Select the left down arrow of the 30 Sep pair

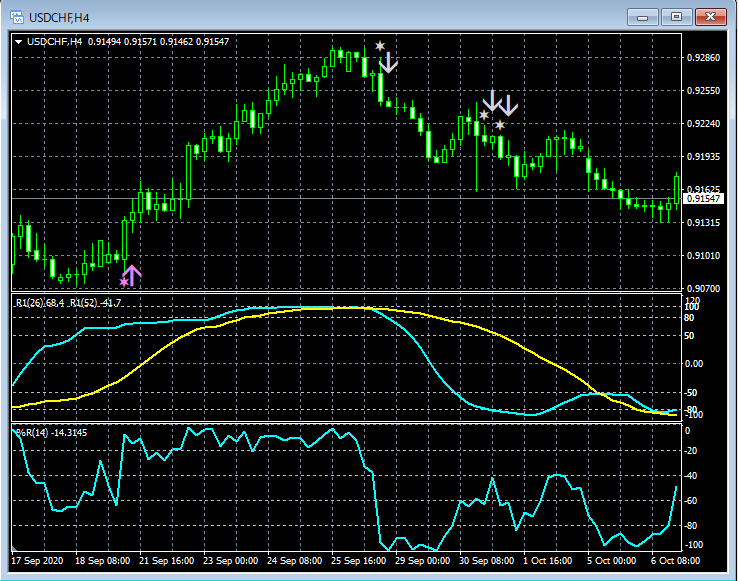click(x=492, y=101)
